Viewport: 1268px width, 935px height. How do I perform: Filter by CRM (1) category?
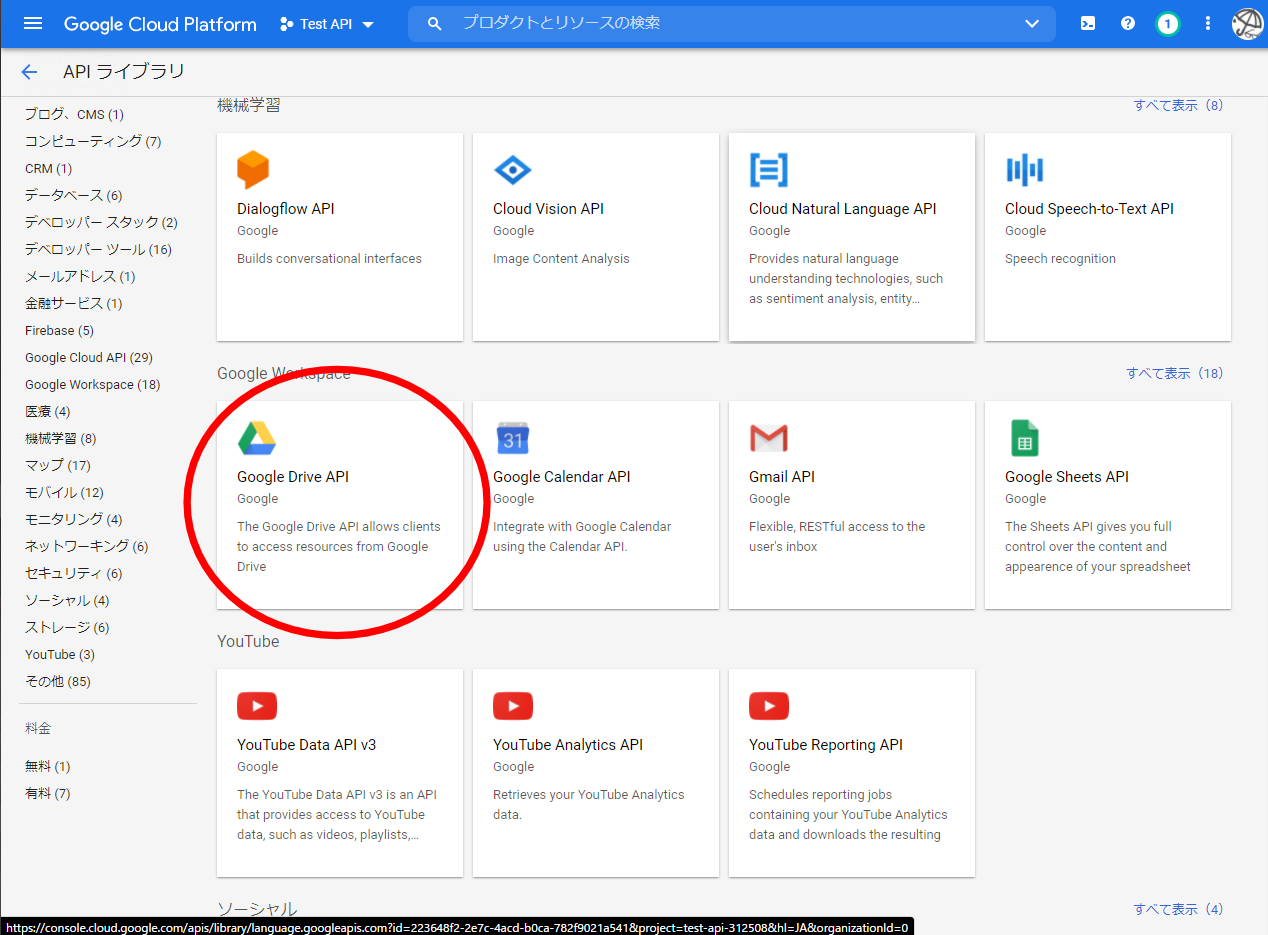coord(48,168)
